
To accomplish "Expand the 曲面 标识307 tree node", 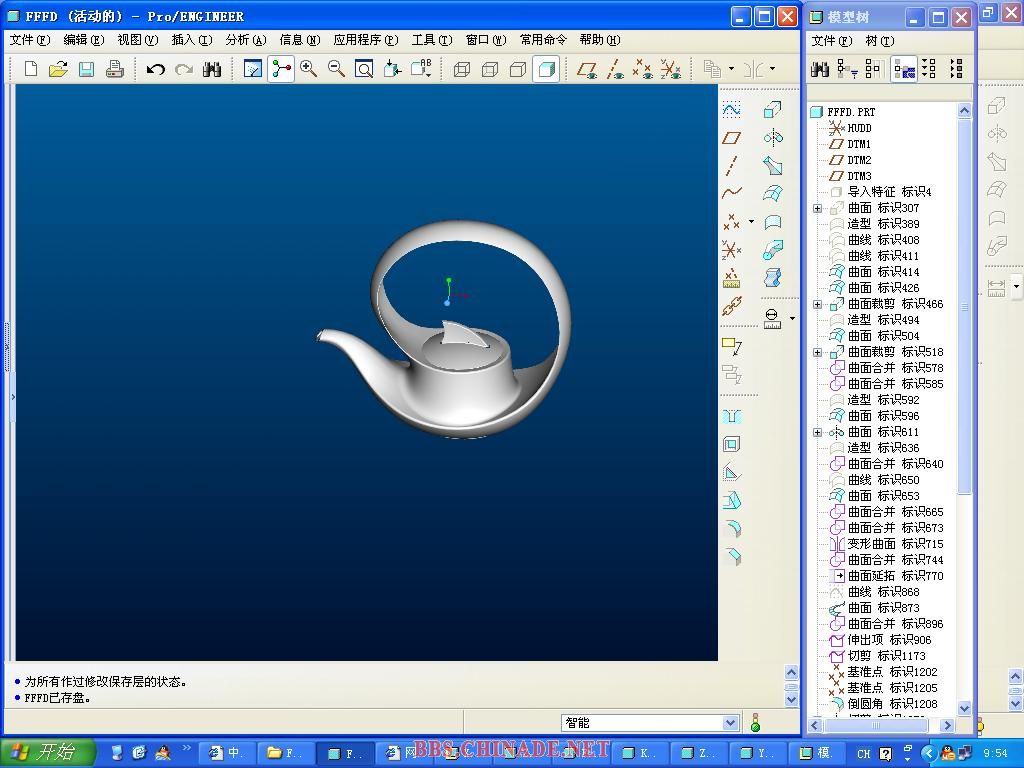I will 817,208.
